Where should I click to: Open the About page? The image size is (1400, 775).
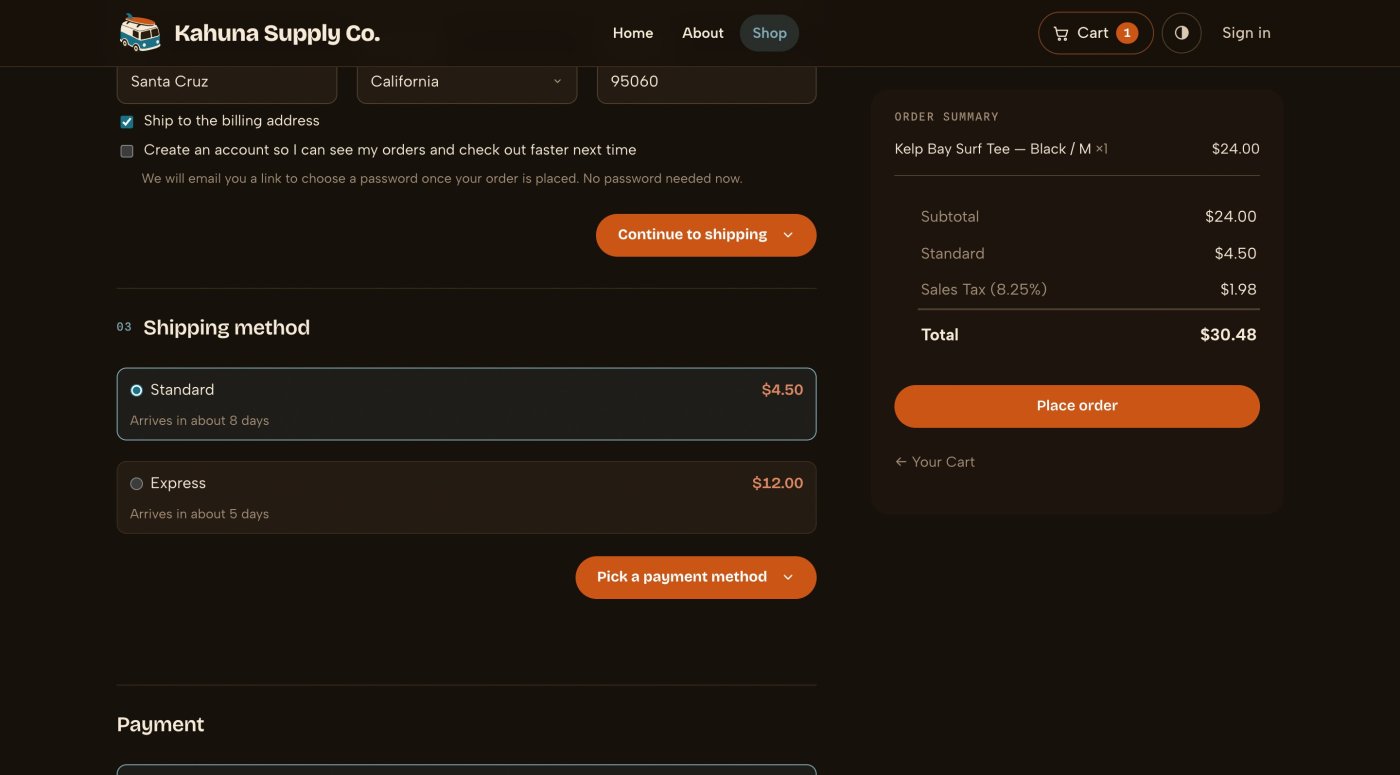(x=703, y=33)
